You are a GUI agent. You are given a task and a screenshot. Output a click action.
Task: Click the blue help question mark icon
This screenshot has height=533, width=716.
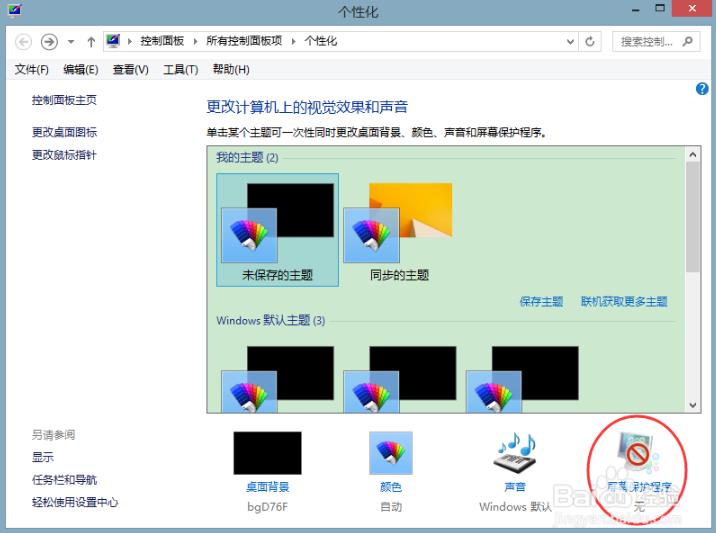[x=702, y=89]
